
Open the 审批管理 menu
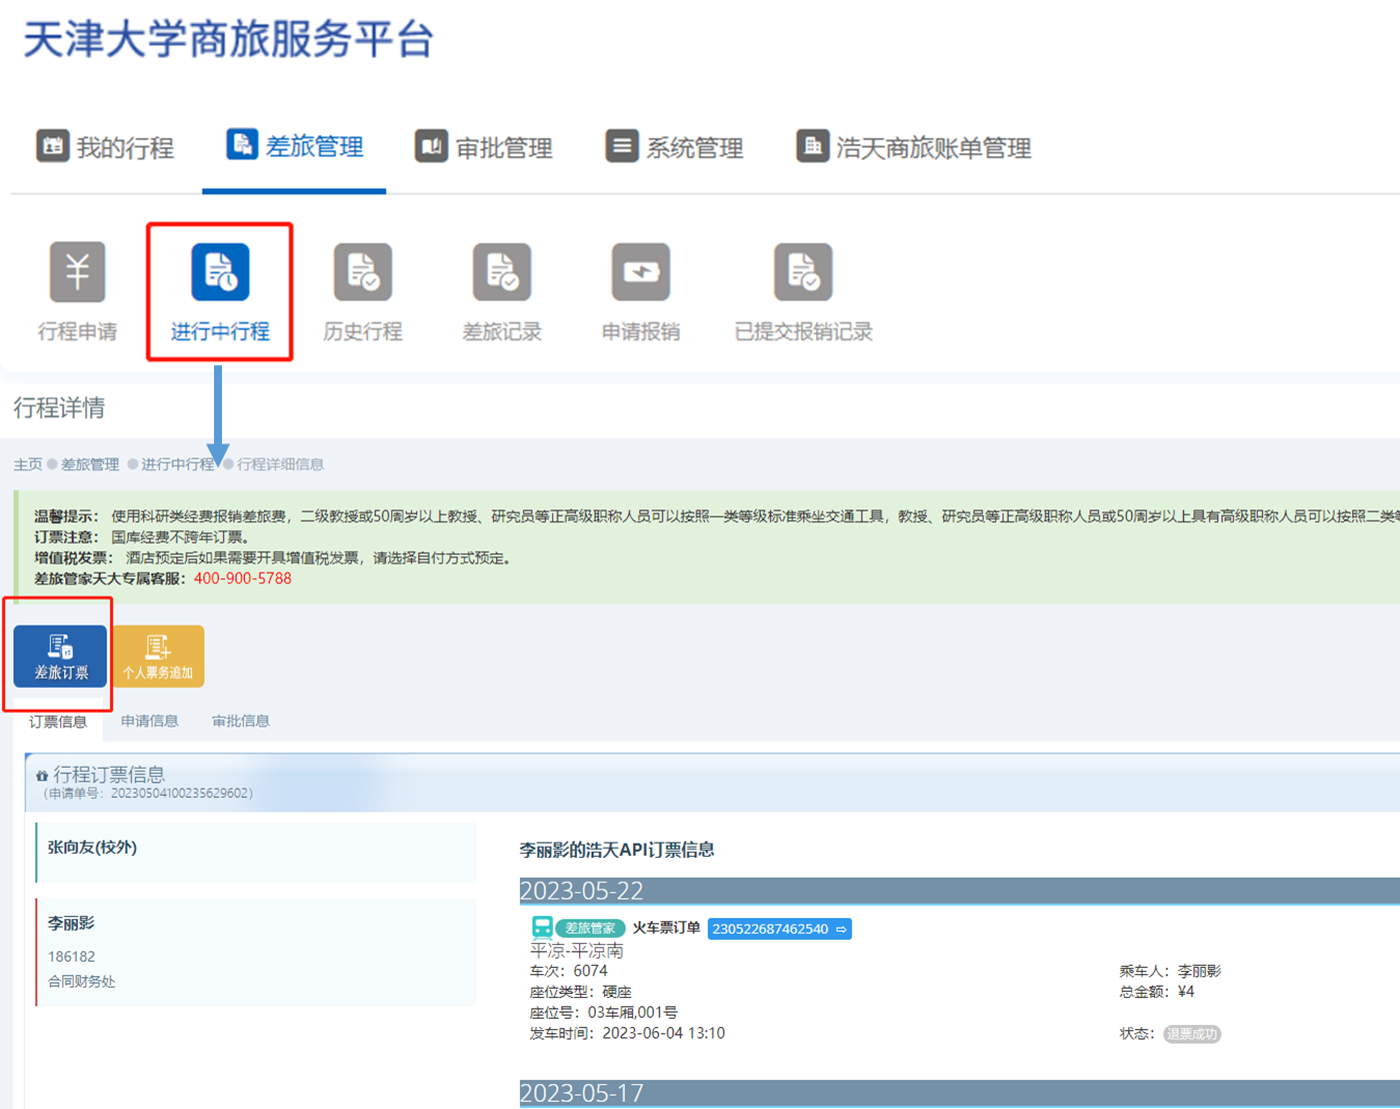[484, 148]
